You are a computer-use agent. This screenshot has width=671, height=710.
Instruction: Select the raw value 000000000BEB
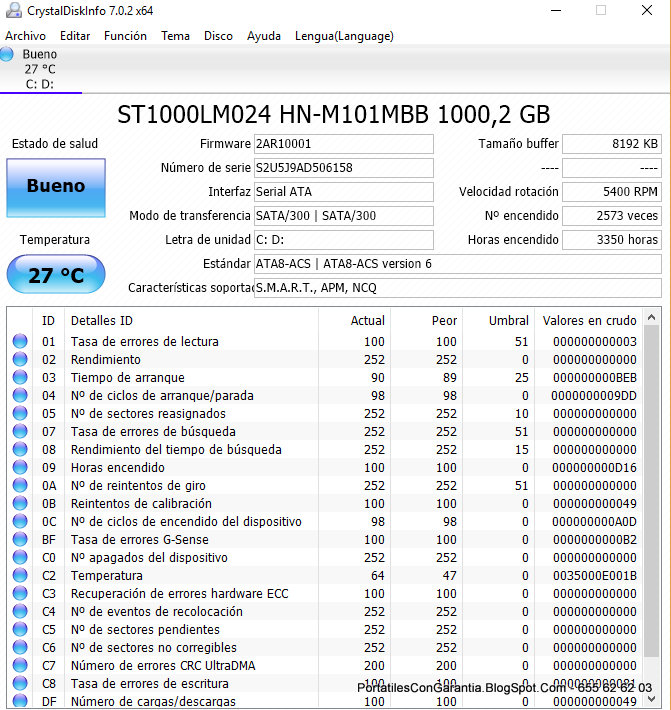coord(594,378)
